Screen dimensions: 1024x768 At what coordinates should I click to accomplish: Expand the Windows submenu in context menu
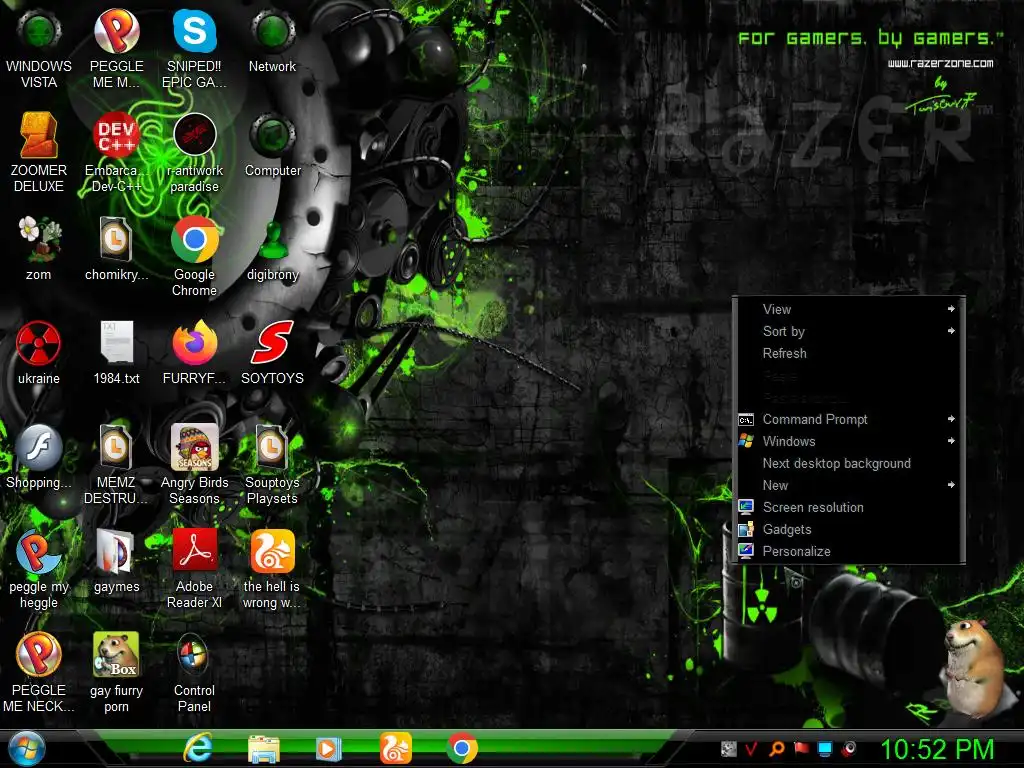click(x=848, y=441)
